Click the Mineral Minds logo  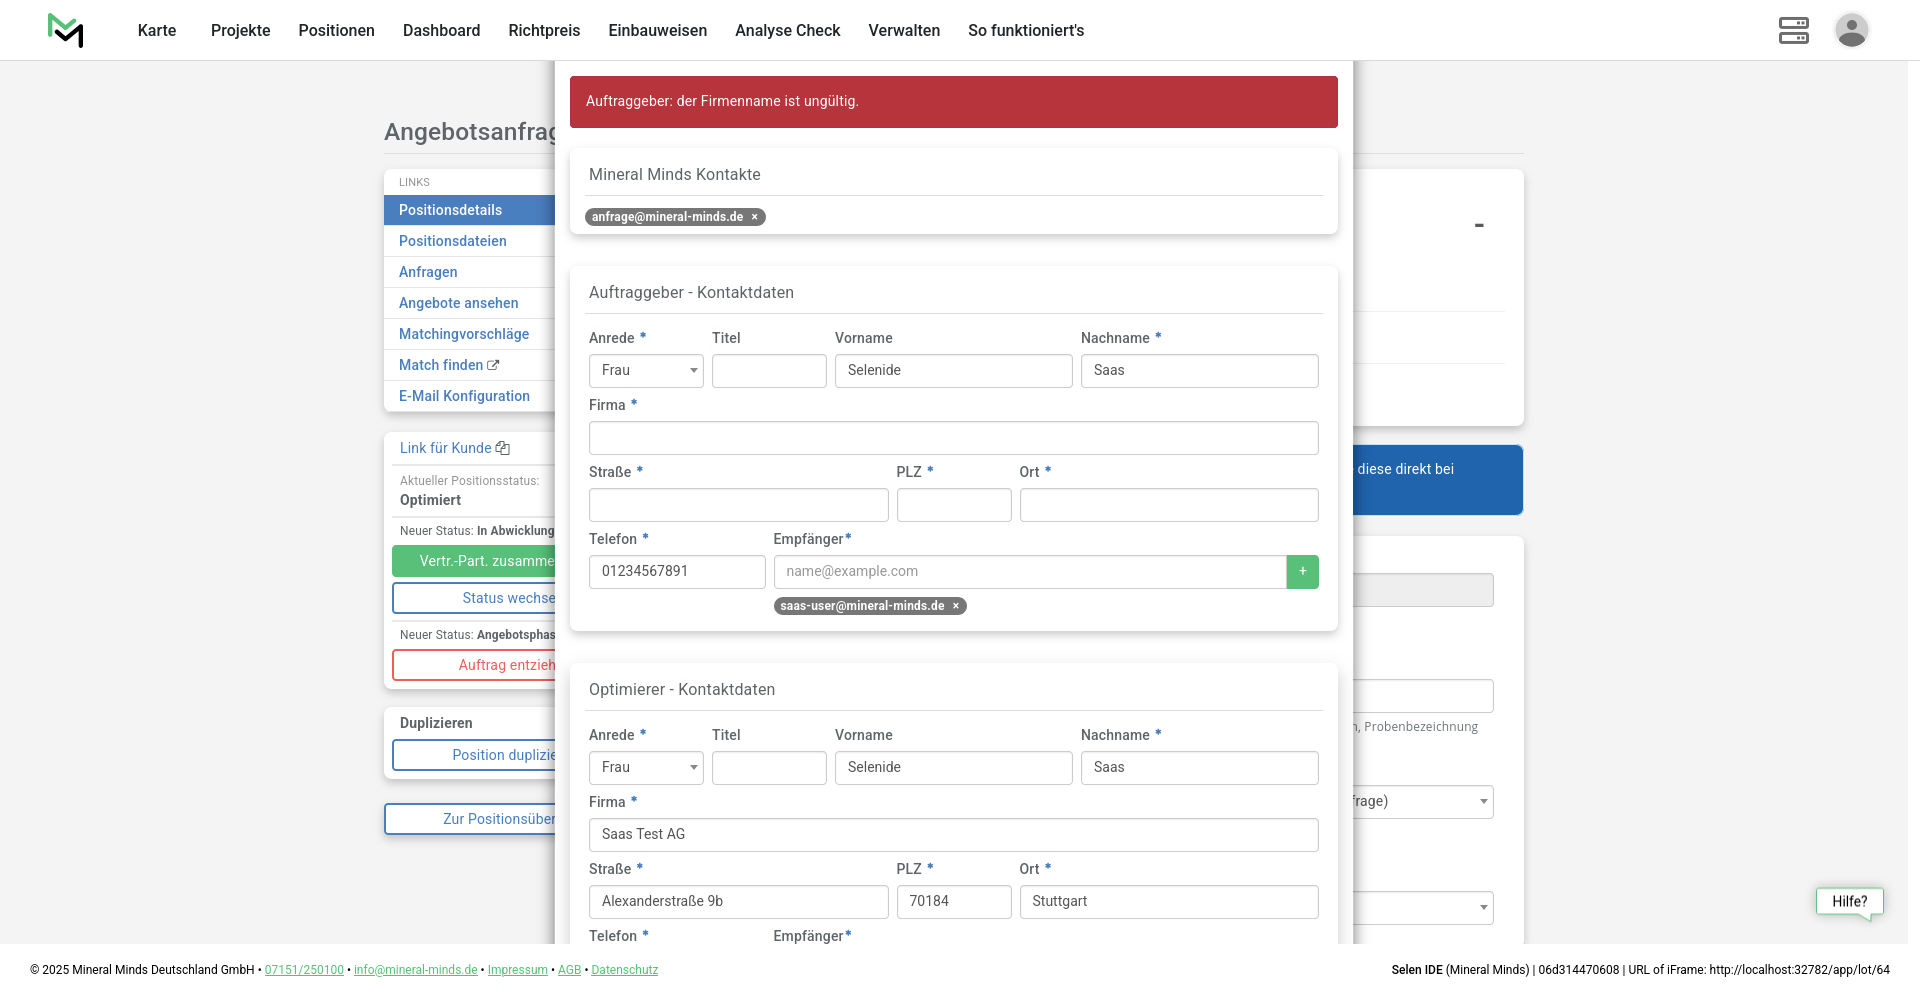pyautogui.click(x=66, y=30)
